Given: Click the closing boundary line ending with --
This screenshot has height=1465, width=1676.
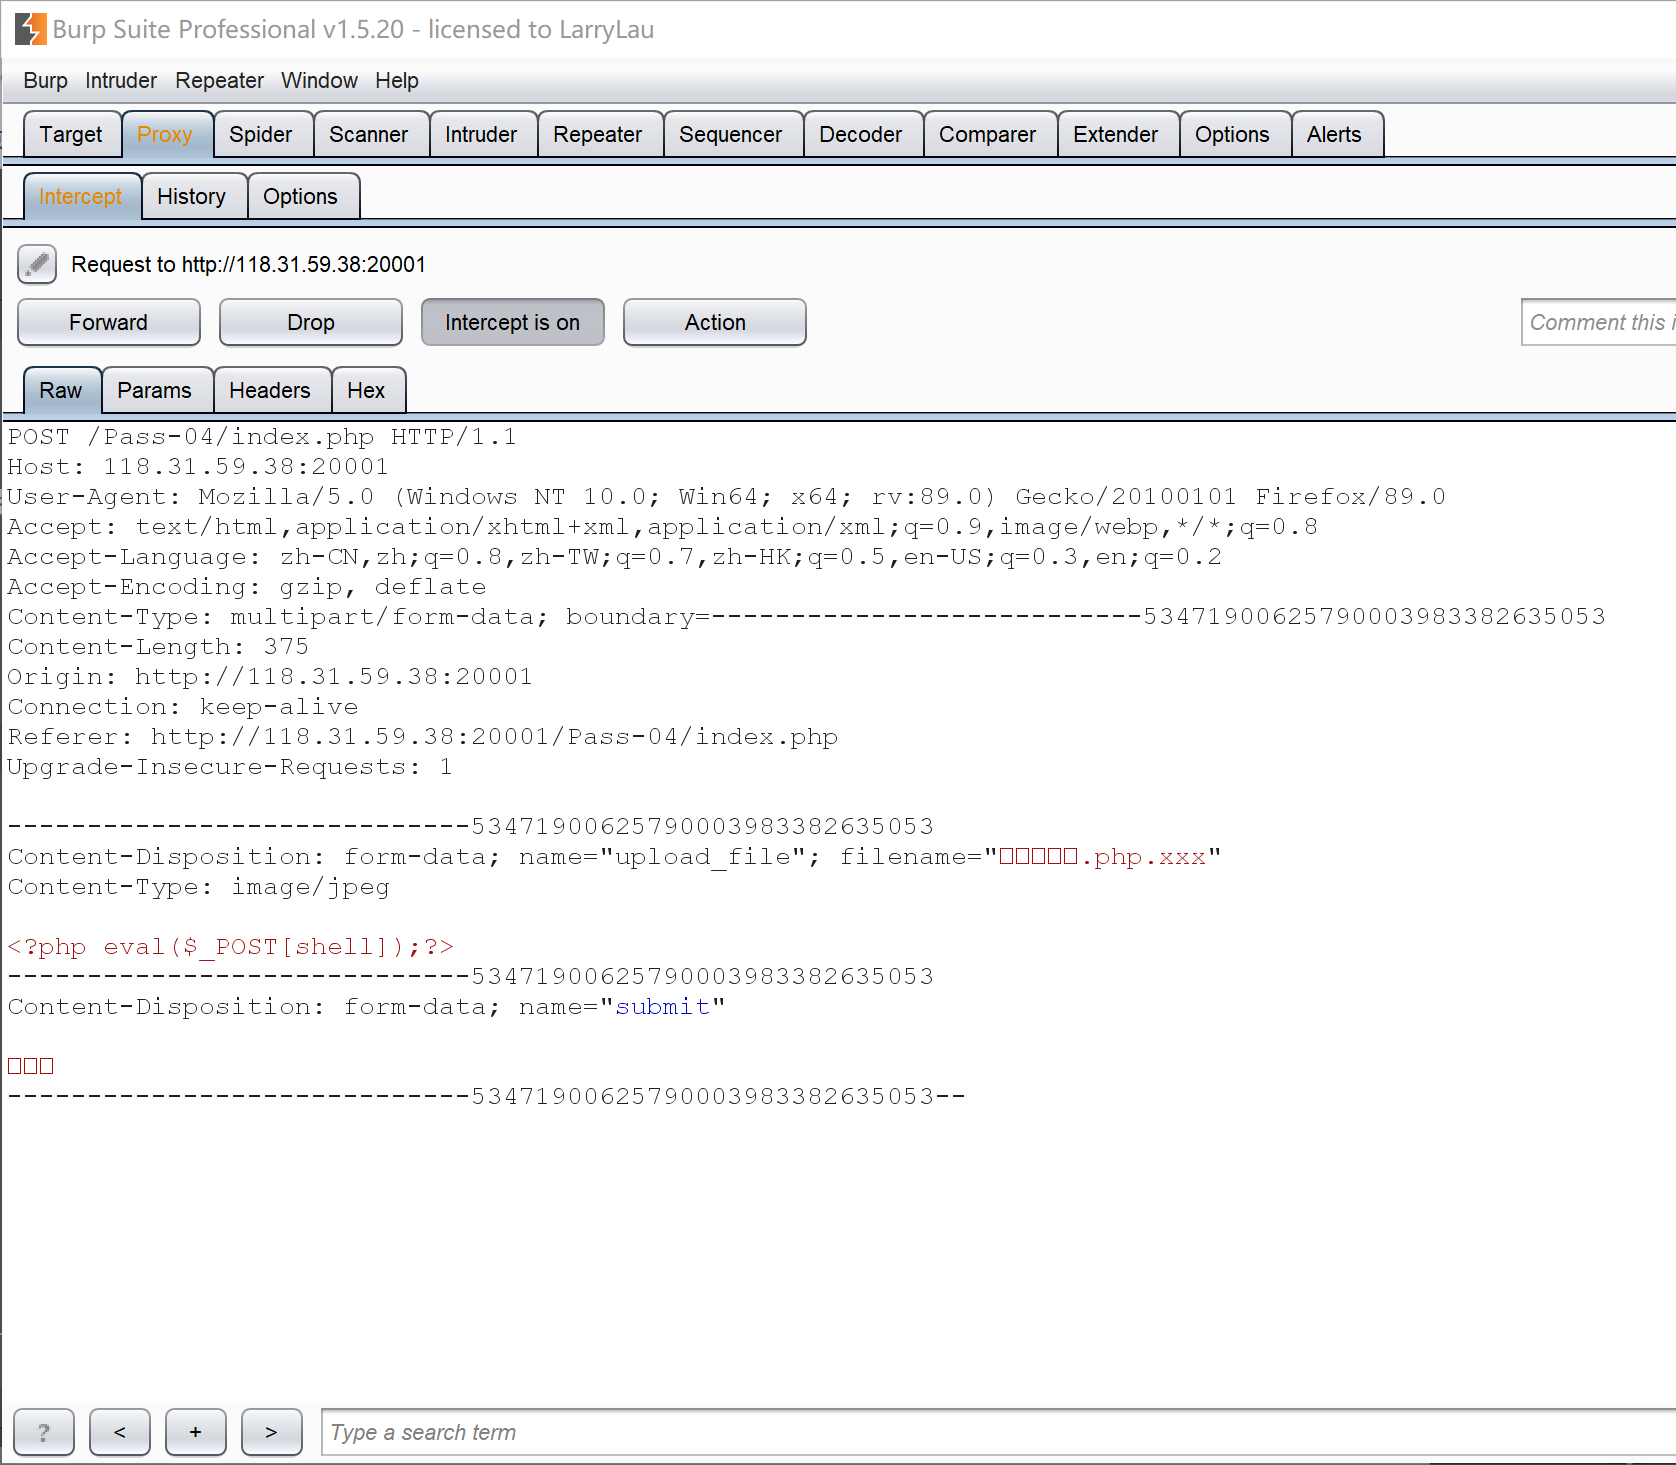Looking at the screenshot, I should 487,1097.
